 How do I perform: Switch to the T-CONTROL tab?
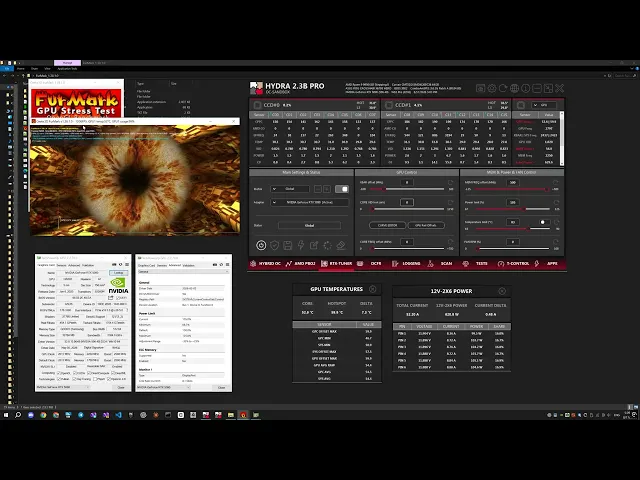(513, 264)
